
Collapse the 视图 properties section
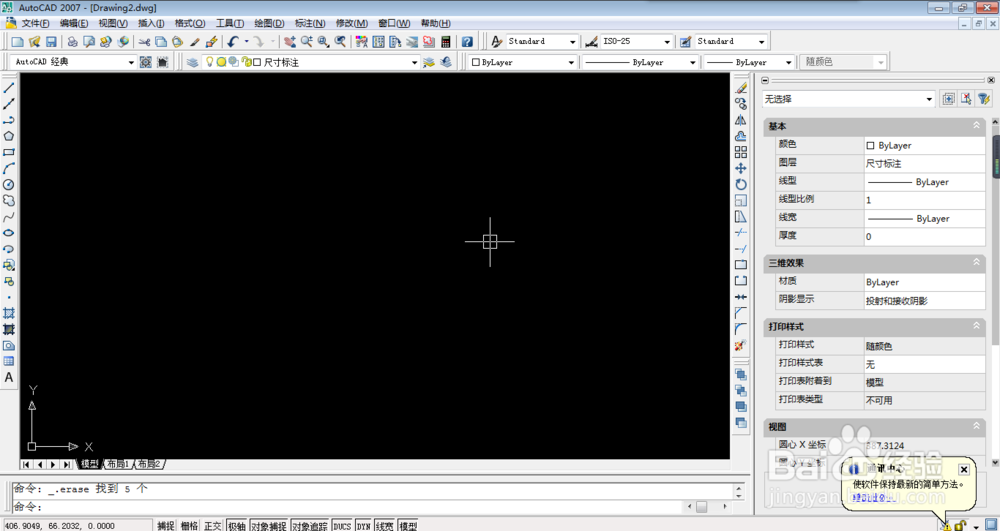(x=976, y=426)
